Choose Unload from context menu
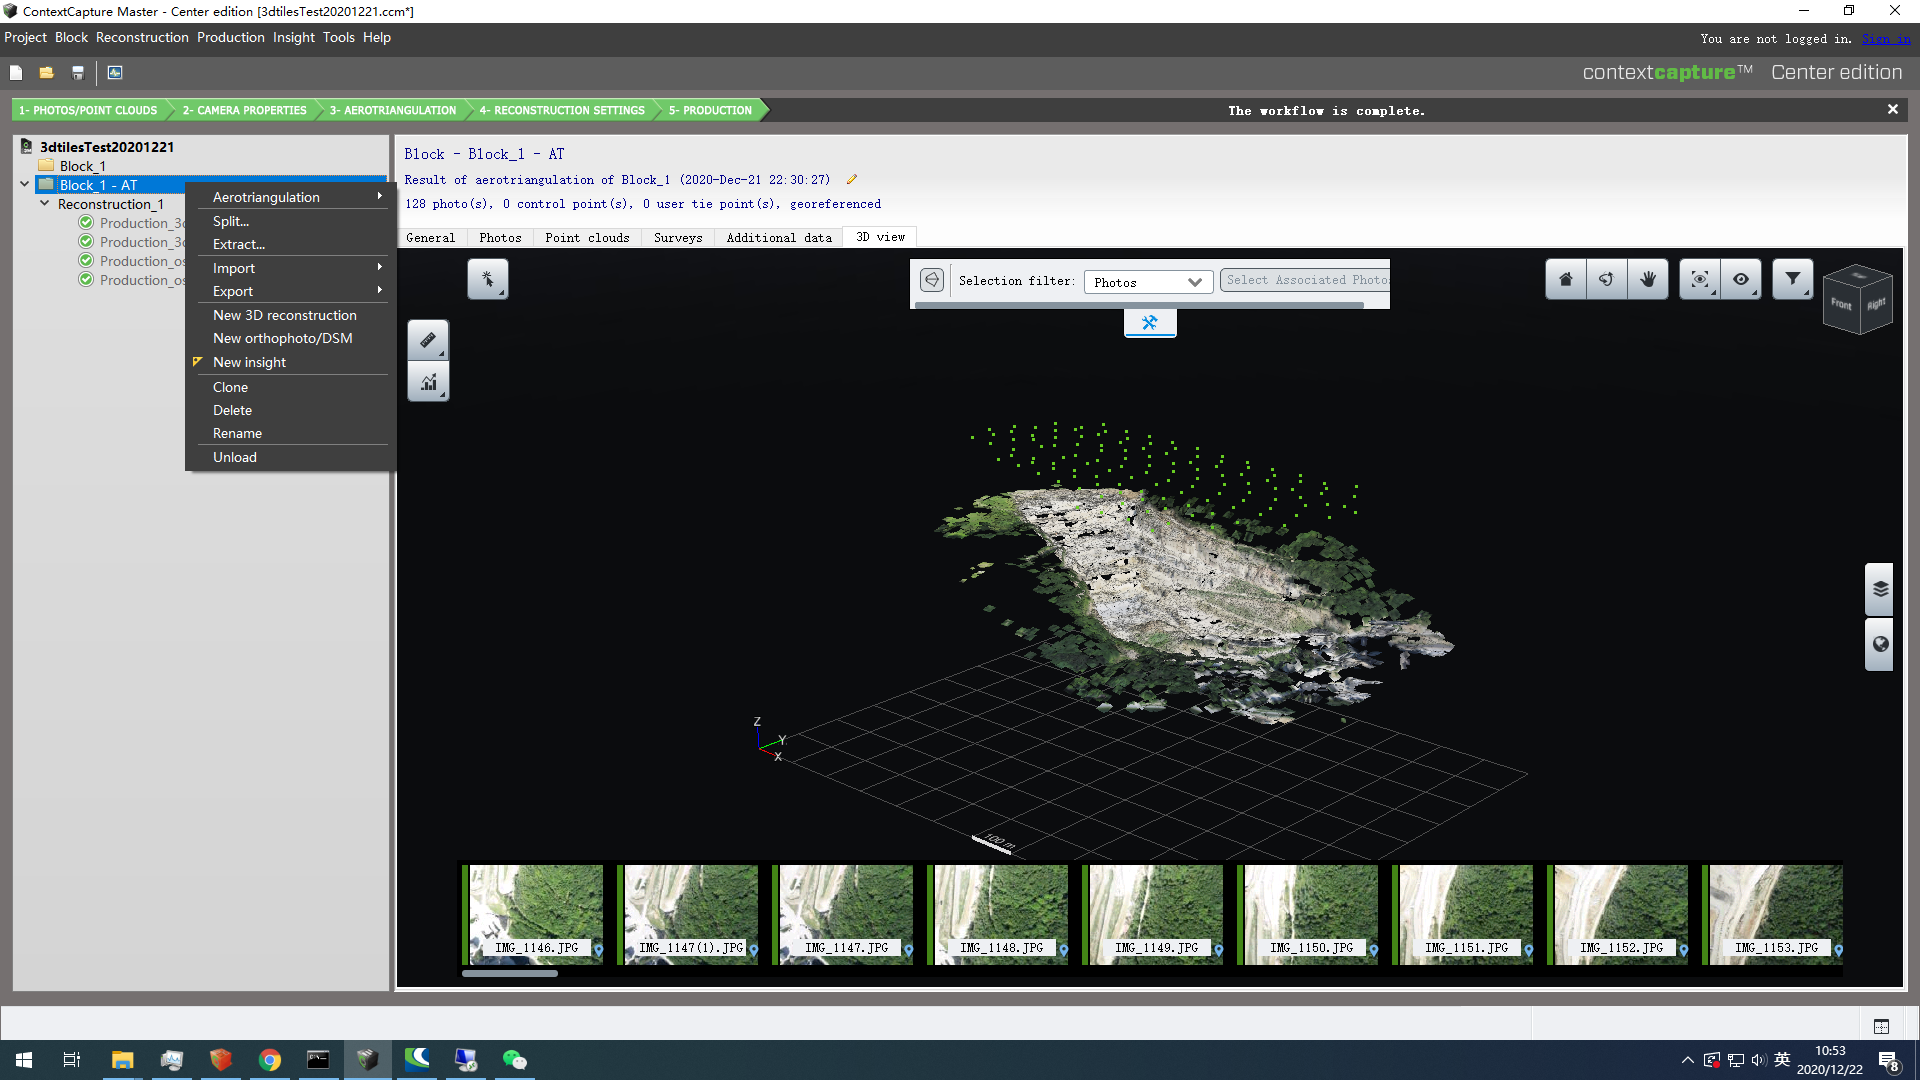1920x1080 pixels. 290,457
